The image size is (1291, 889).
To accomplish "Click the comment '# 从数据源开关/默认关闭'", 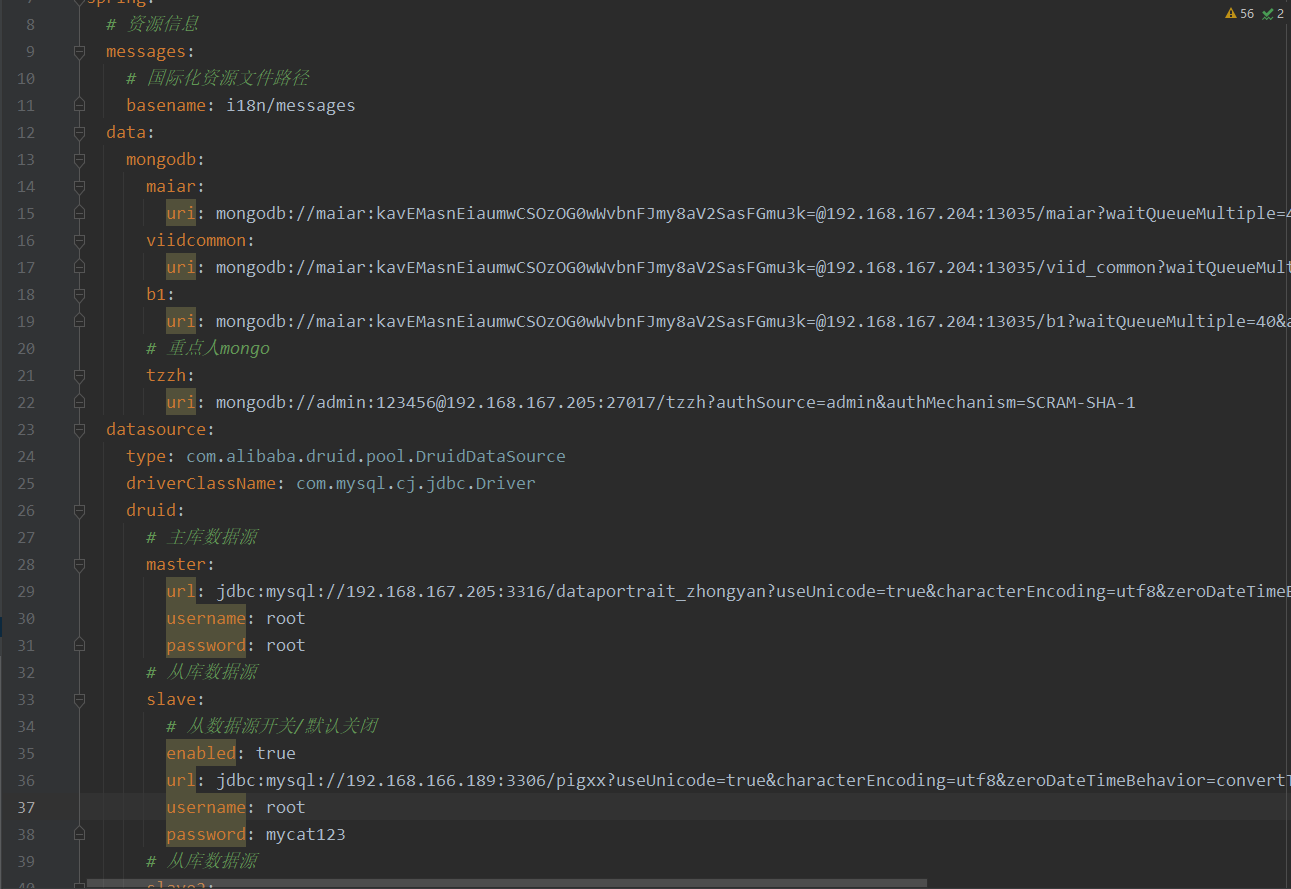I will (x=272, y=727).
